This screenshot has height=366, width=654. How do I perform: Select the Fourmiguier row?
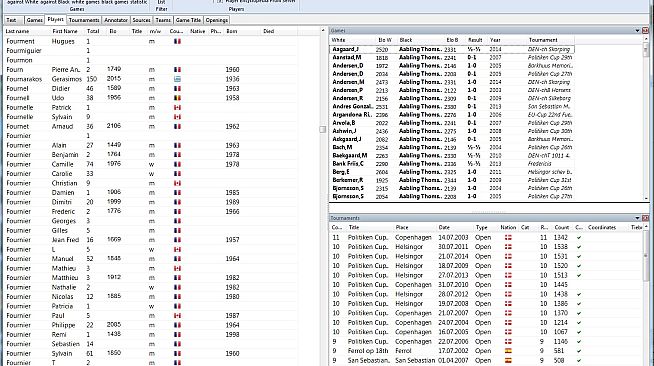(150, 50)
